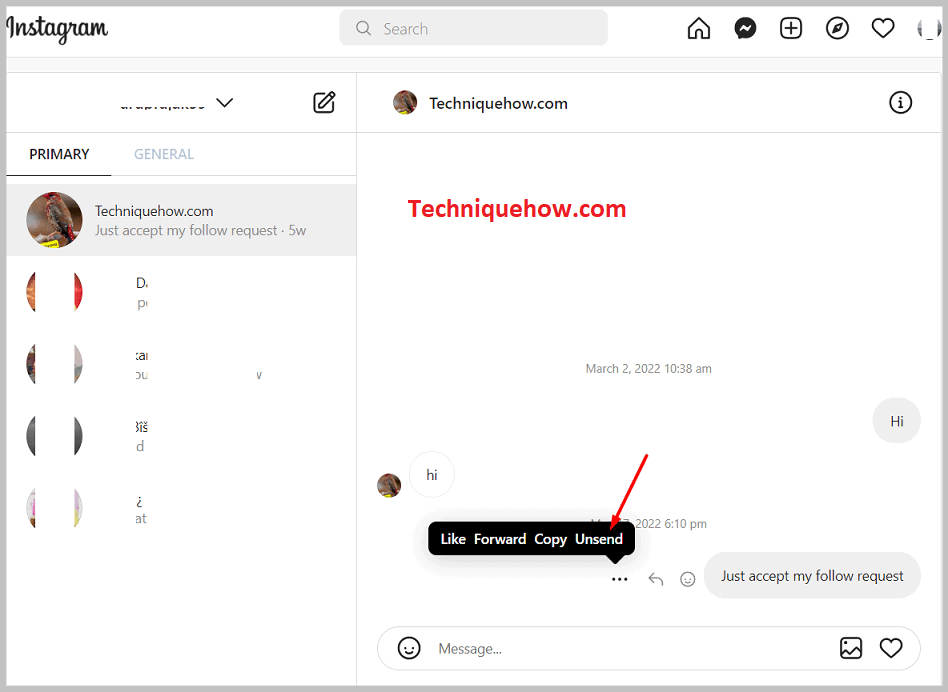Open third conversation in inbox list
948x692 pixels.
(181, 364)
